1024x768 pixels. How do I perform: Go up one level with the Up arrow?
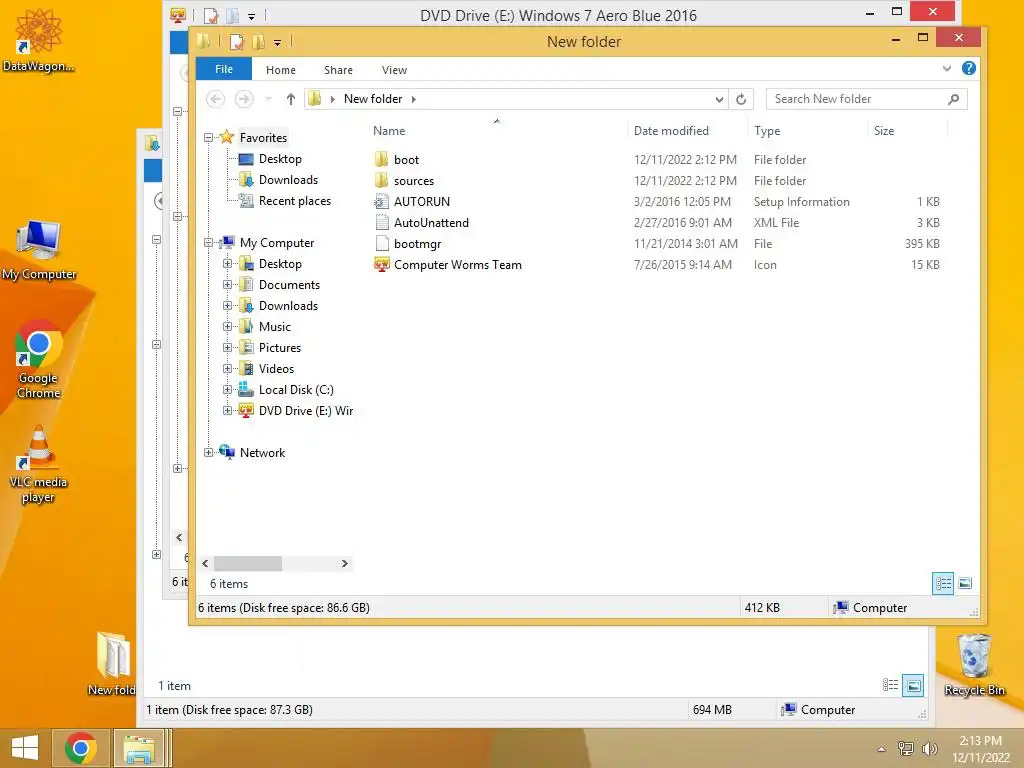291,99
